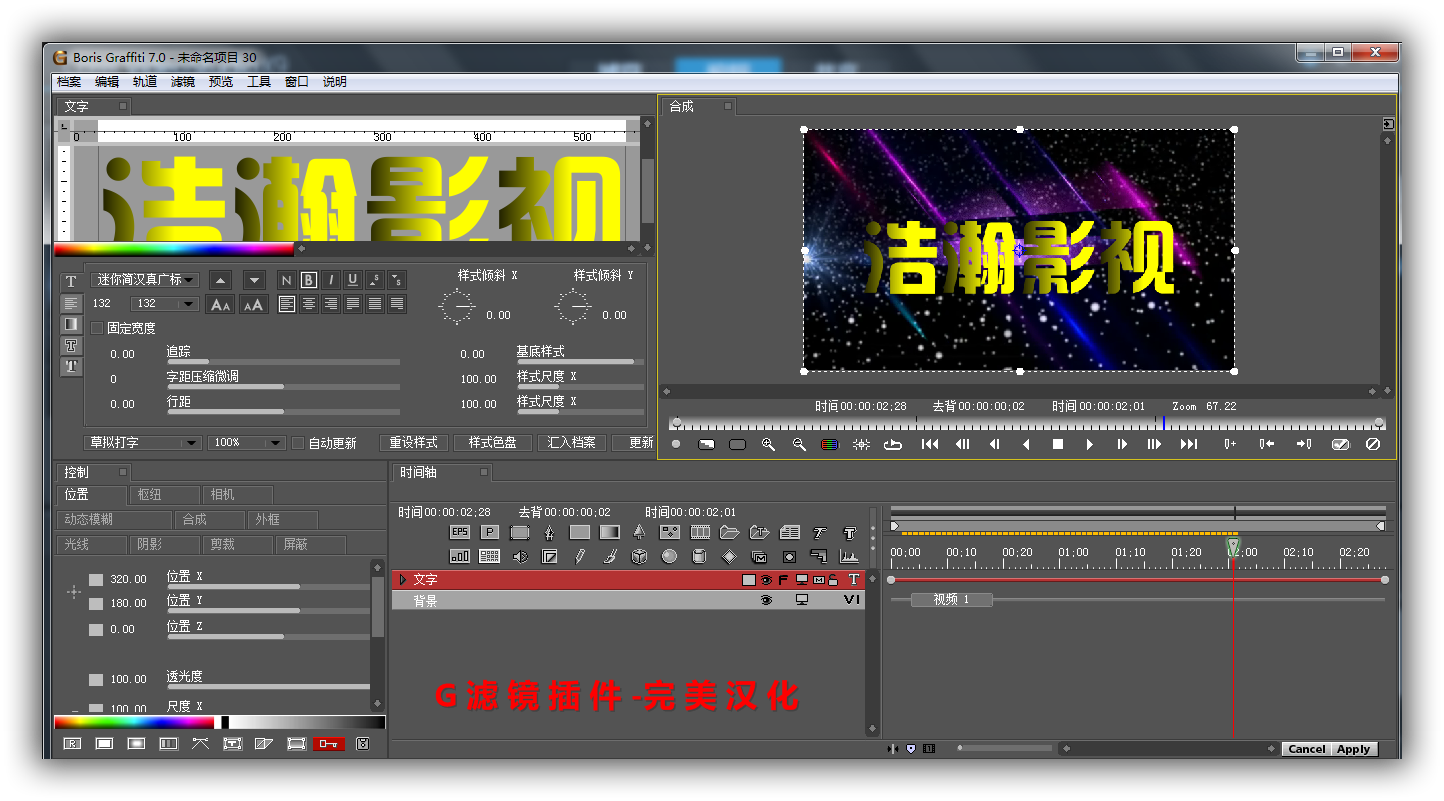The height and width of the screenshot is (801, 1444).
Task: Click the cube 3D extrusion icon
Action: 639,556
